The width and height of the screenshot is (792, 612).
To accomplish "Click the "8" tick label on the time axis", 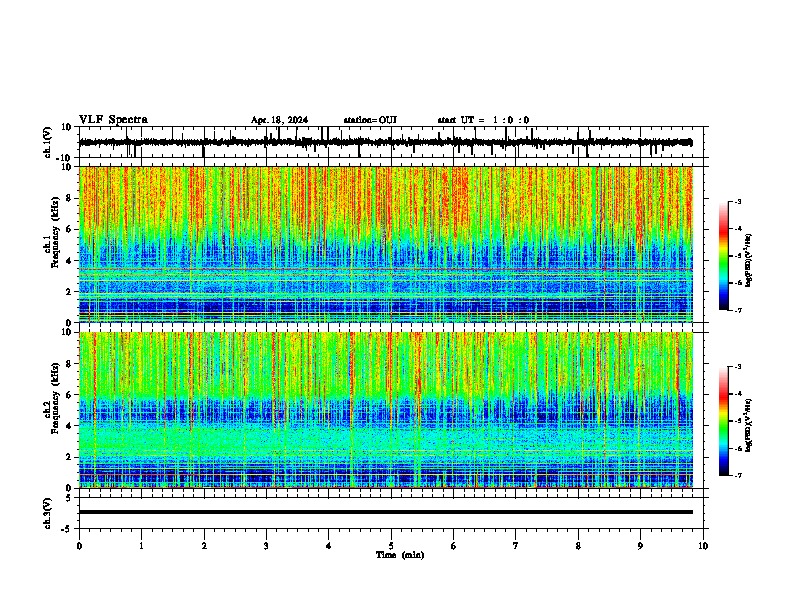I will pos(578,546).
